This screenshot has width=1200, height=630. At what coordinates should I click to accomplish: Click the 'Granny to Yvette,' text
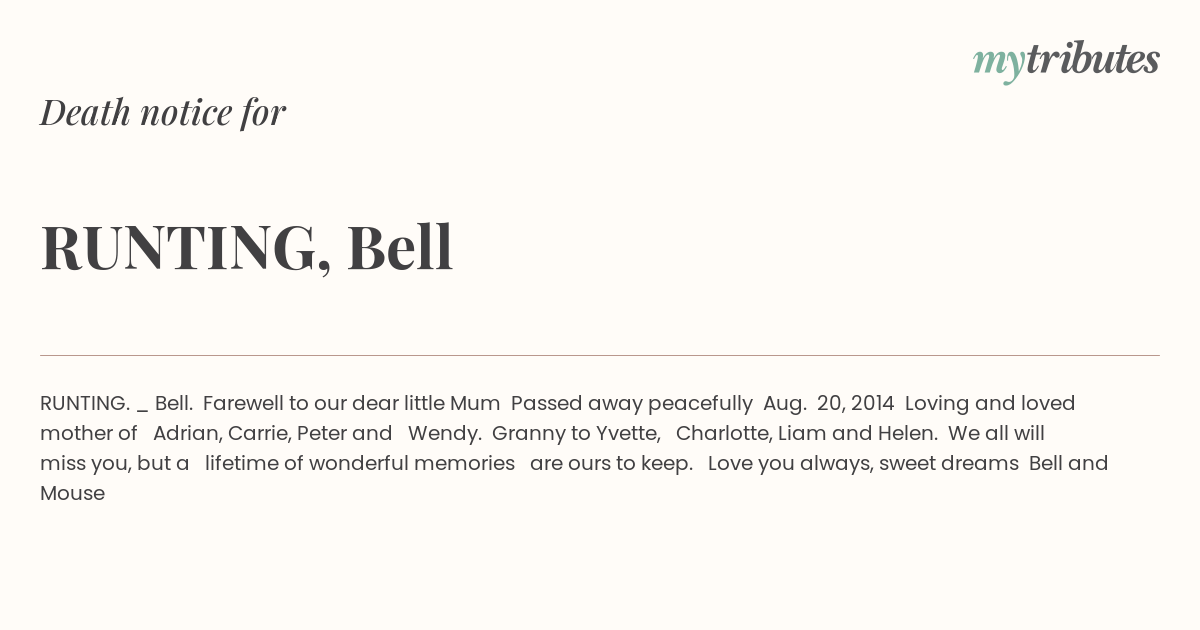[x=576, y=434]
